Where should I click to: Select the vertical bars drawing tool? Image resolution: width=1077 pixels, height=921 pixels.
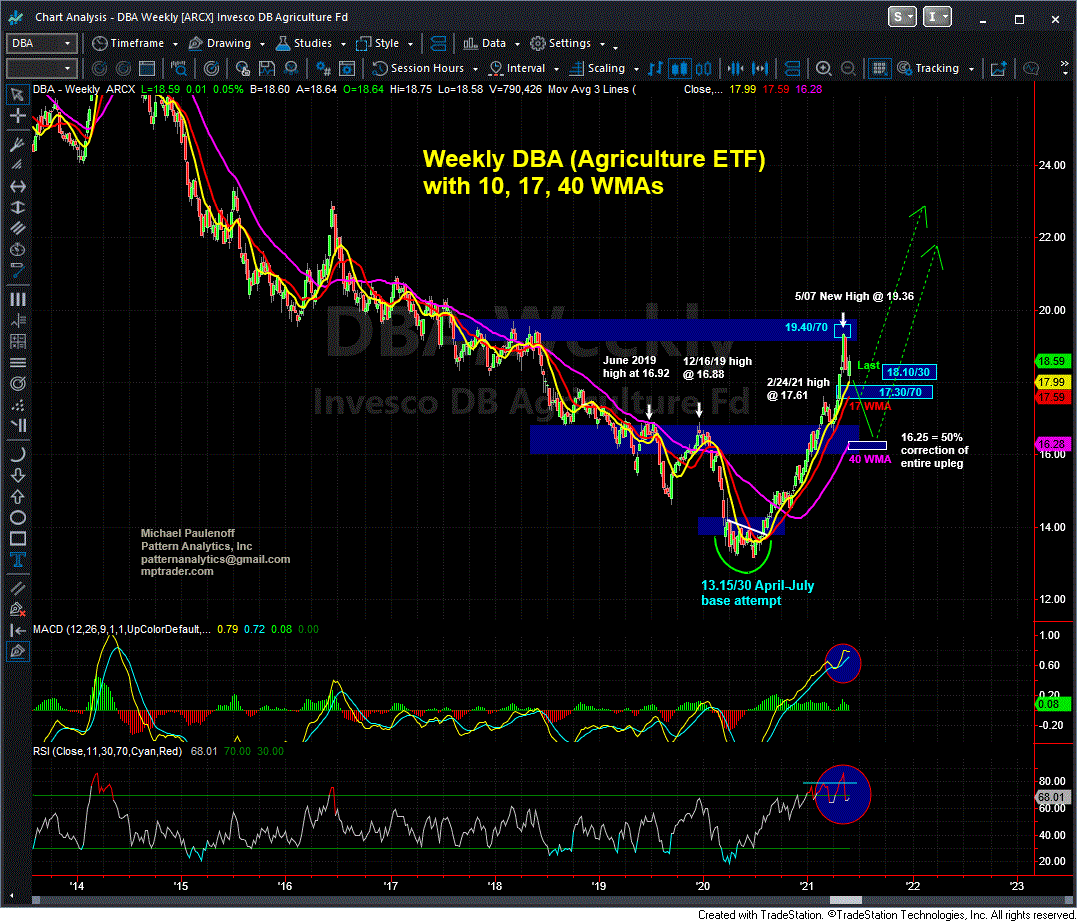pyautogui.click(x=18, y=299)
